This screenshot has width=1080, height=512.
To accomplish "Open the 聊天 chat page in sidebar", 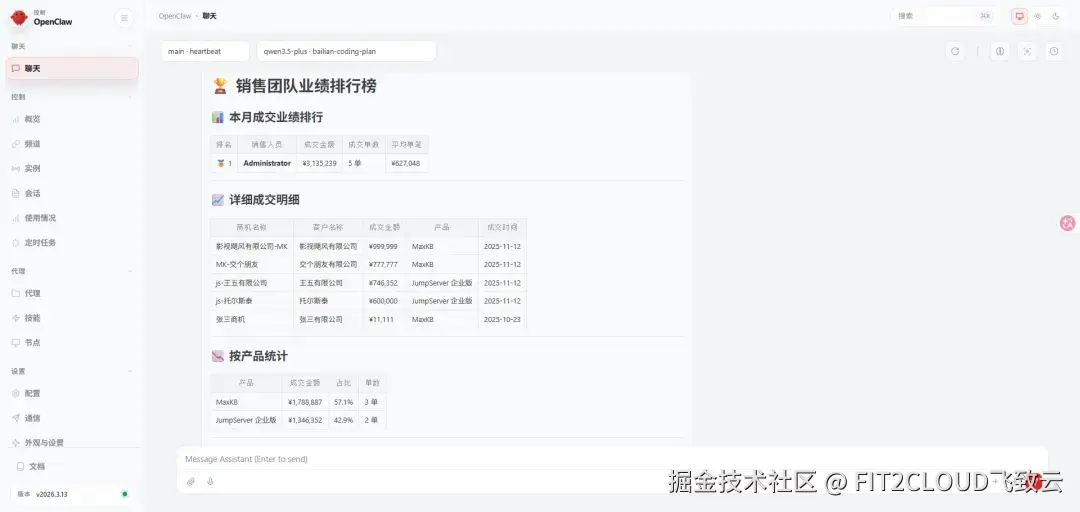I will coord(72,68).
